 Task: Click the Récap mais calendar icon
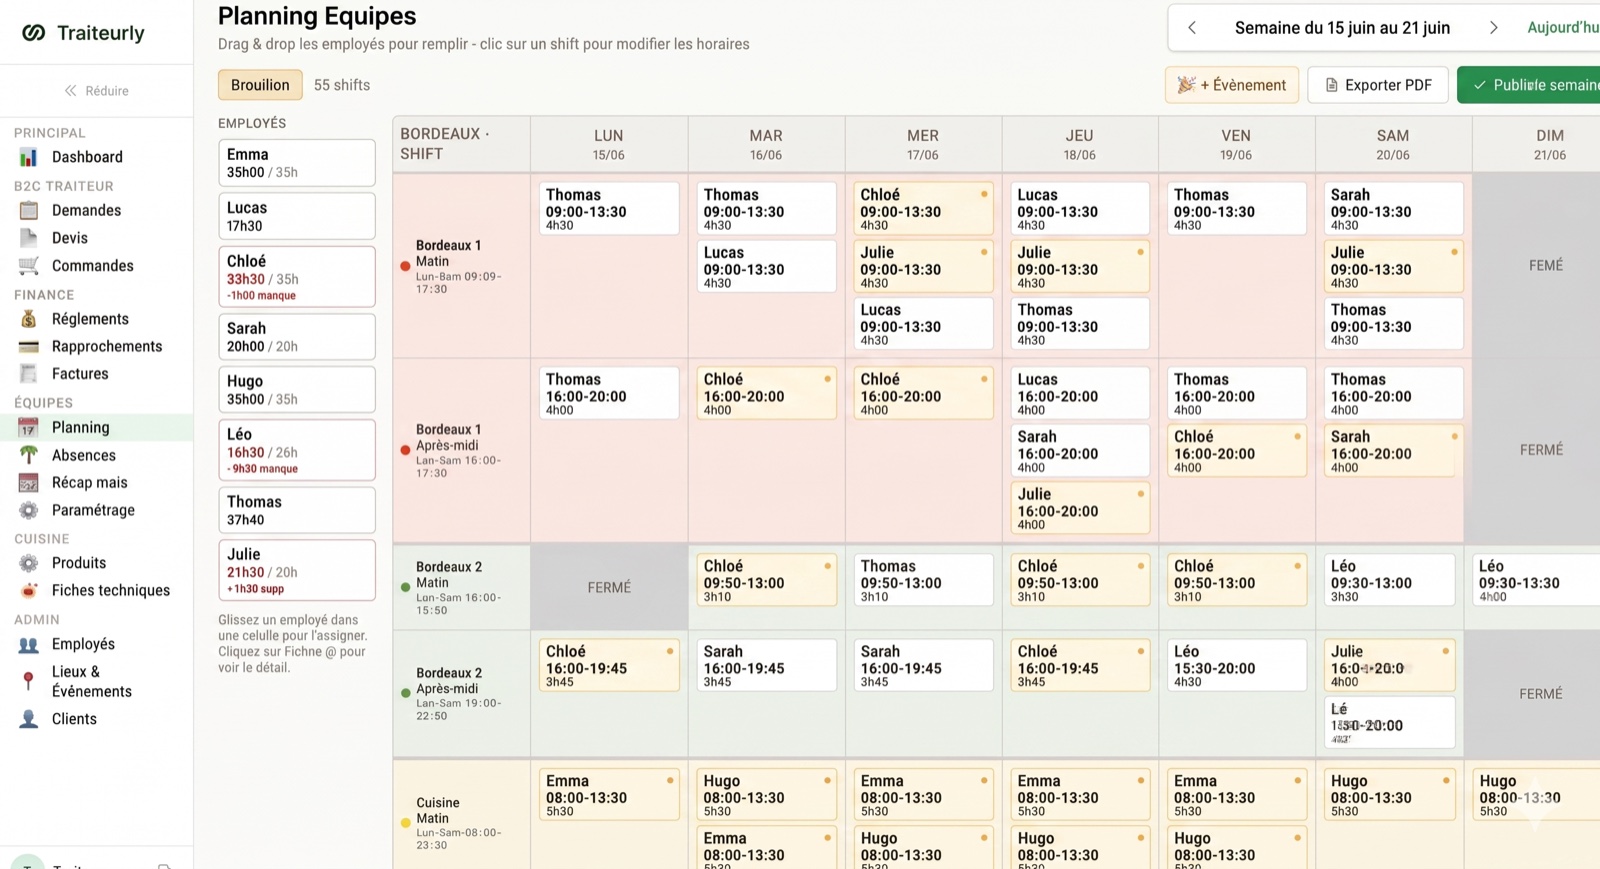click(x=28, y=483)
